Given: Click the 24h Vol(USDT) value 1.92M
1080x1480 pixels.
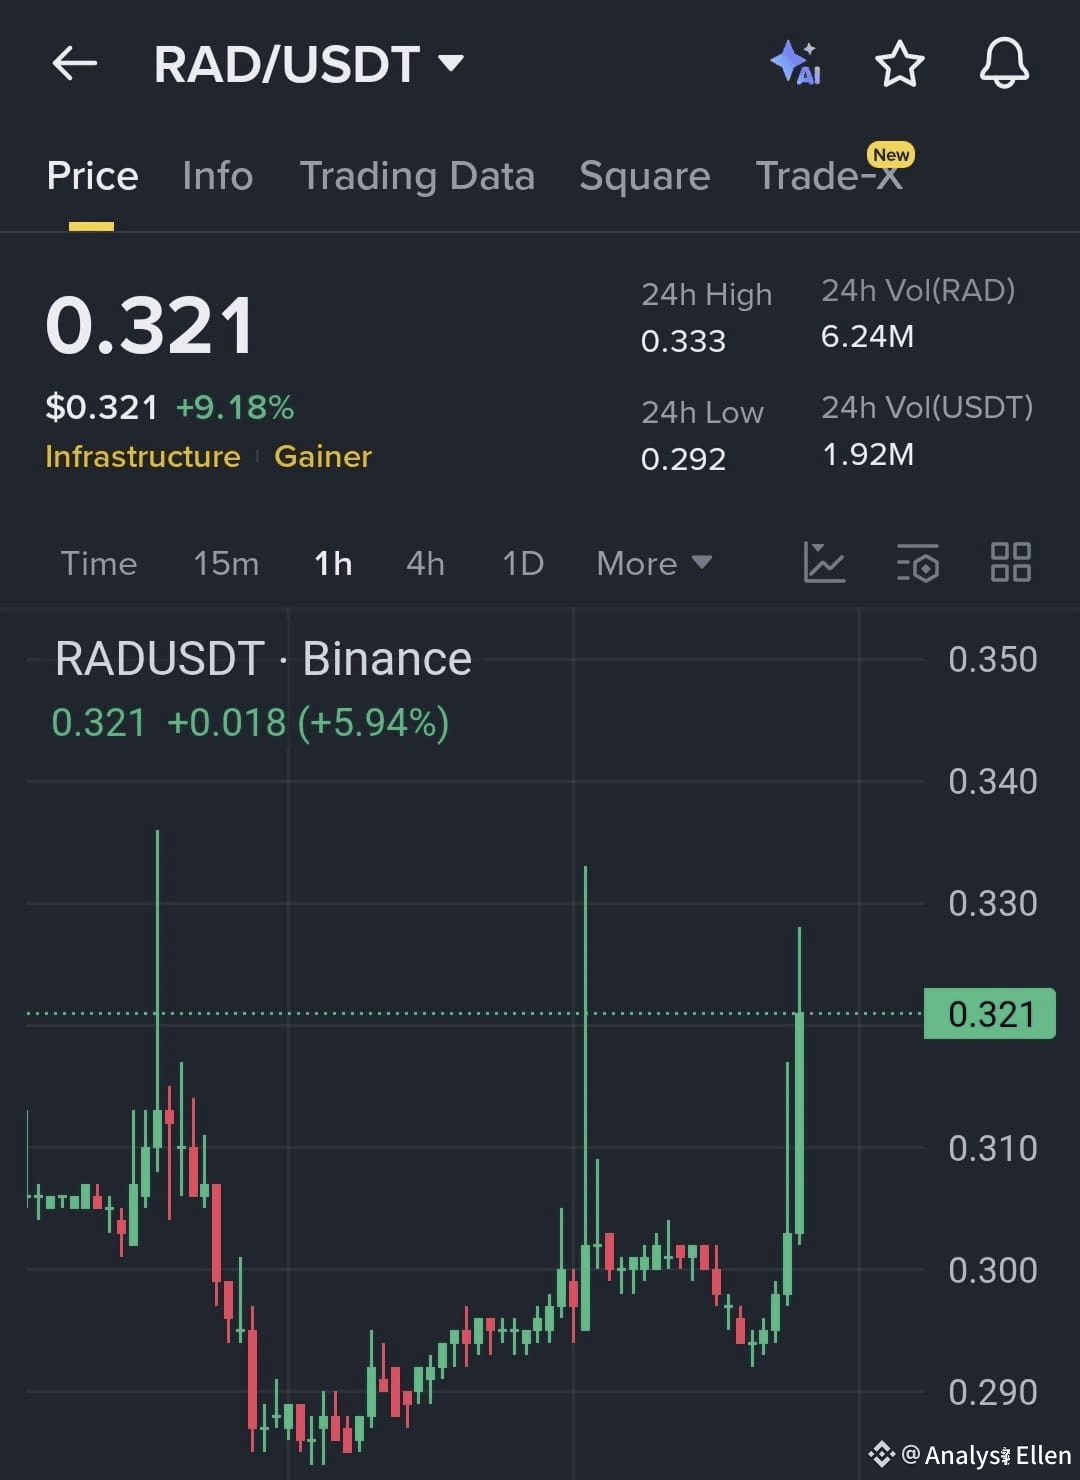Looking at the screenshot, I should coord(867,454).
